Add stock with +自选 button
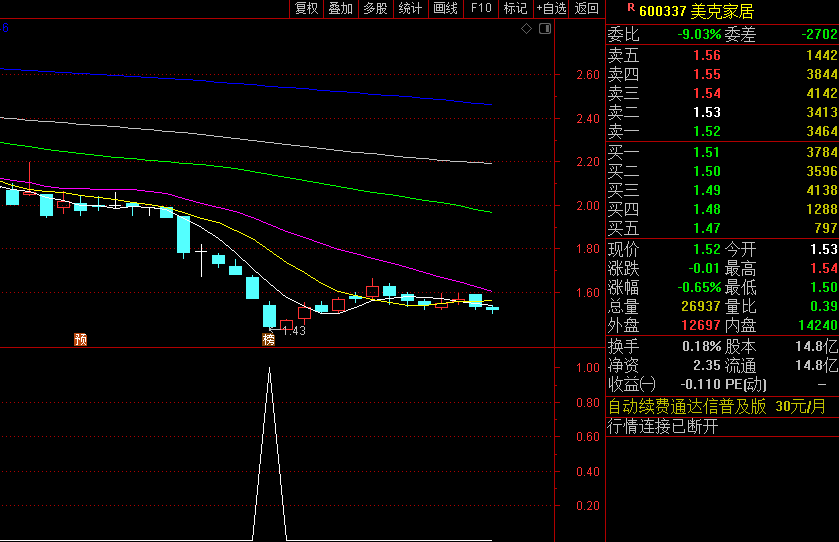Screen dimensions: 839x542 [x=551, y=8]
